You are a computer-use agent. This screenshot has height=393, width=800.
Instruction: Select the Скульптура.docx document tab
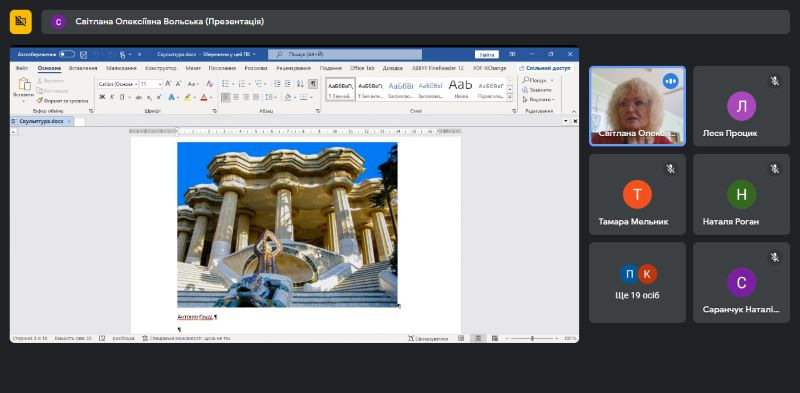pos(41,121)
